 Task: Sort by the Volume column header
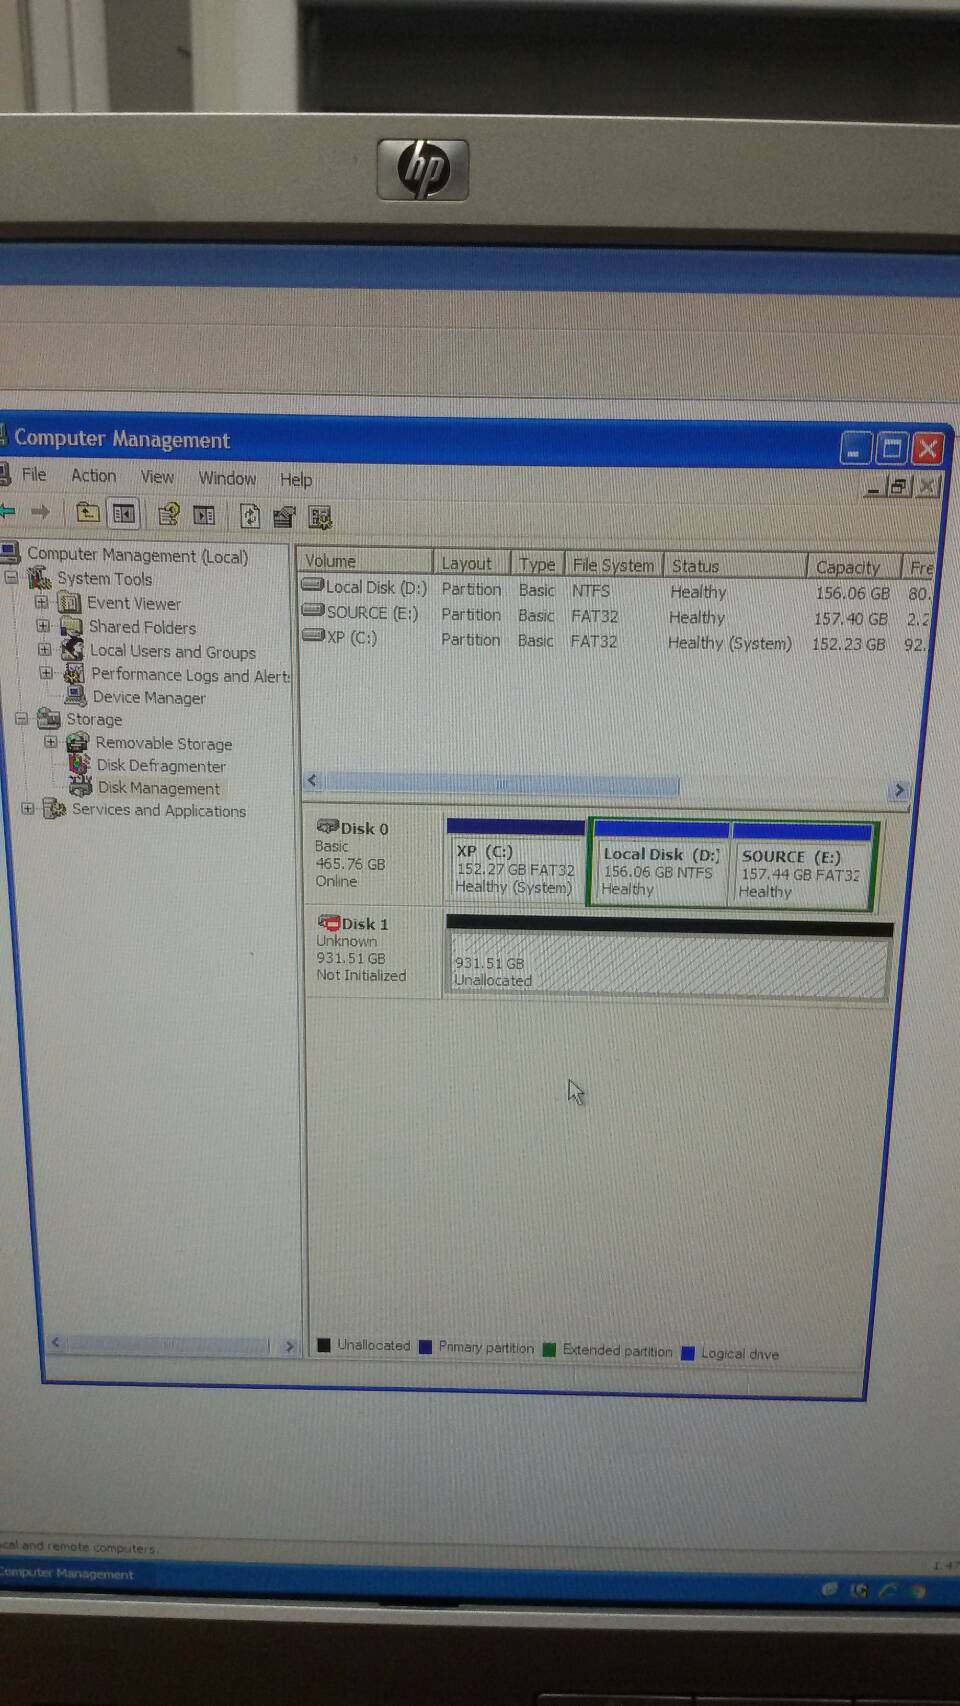366,561
